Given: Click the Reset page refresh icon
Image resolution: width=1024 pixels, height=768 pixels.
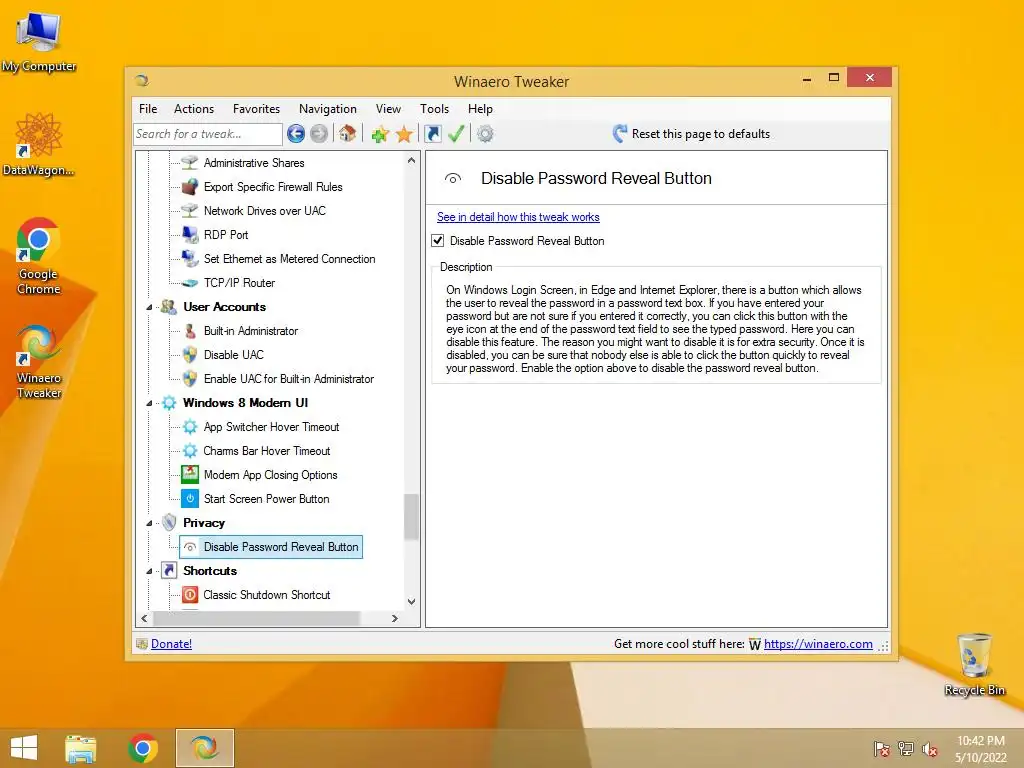Looking at the screenshot, I should click(620, 134).
